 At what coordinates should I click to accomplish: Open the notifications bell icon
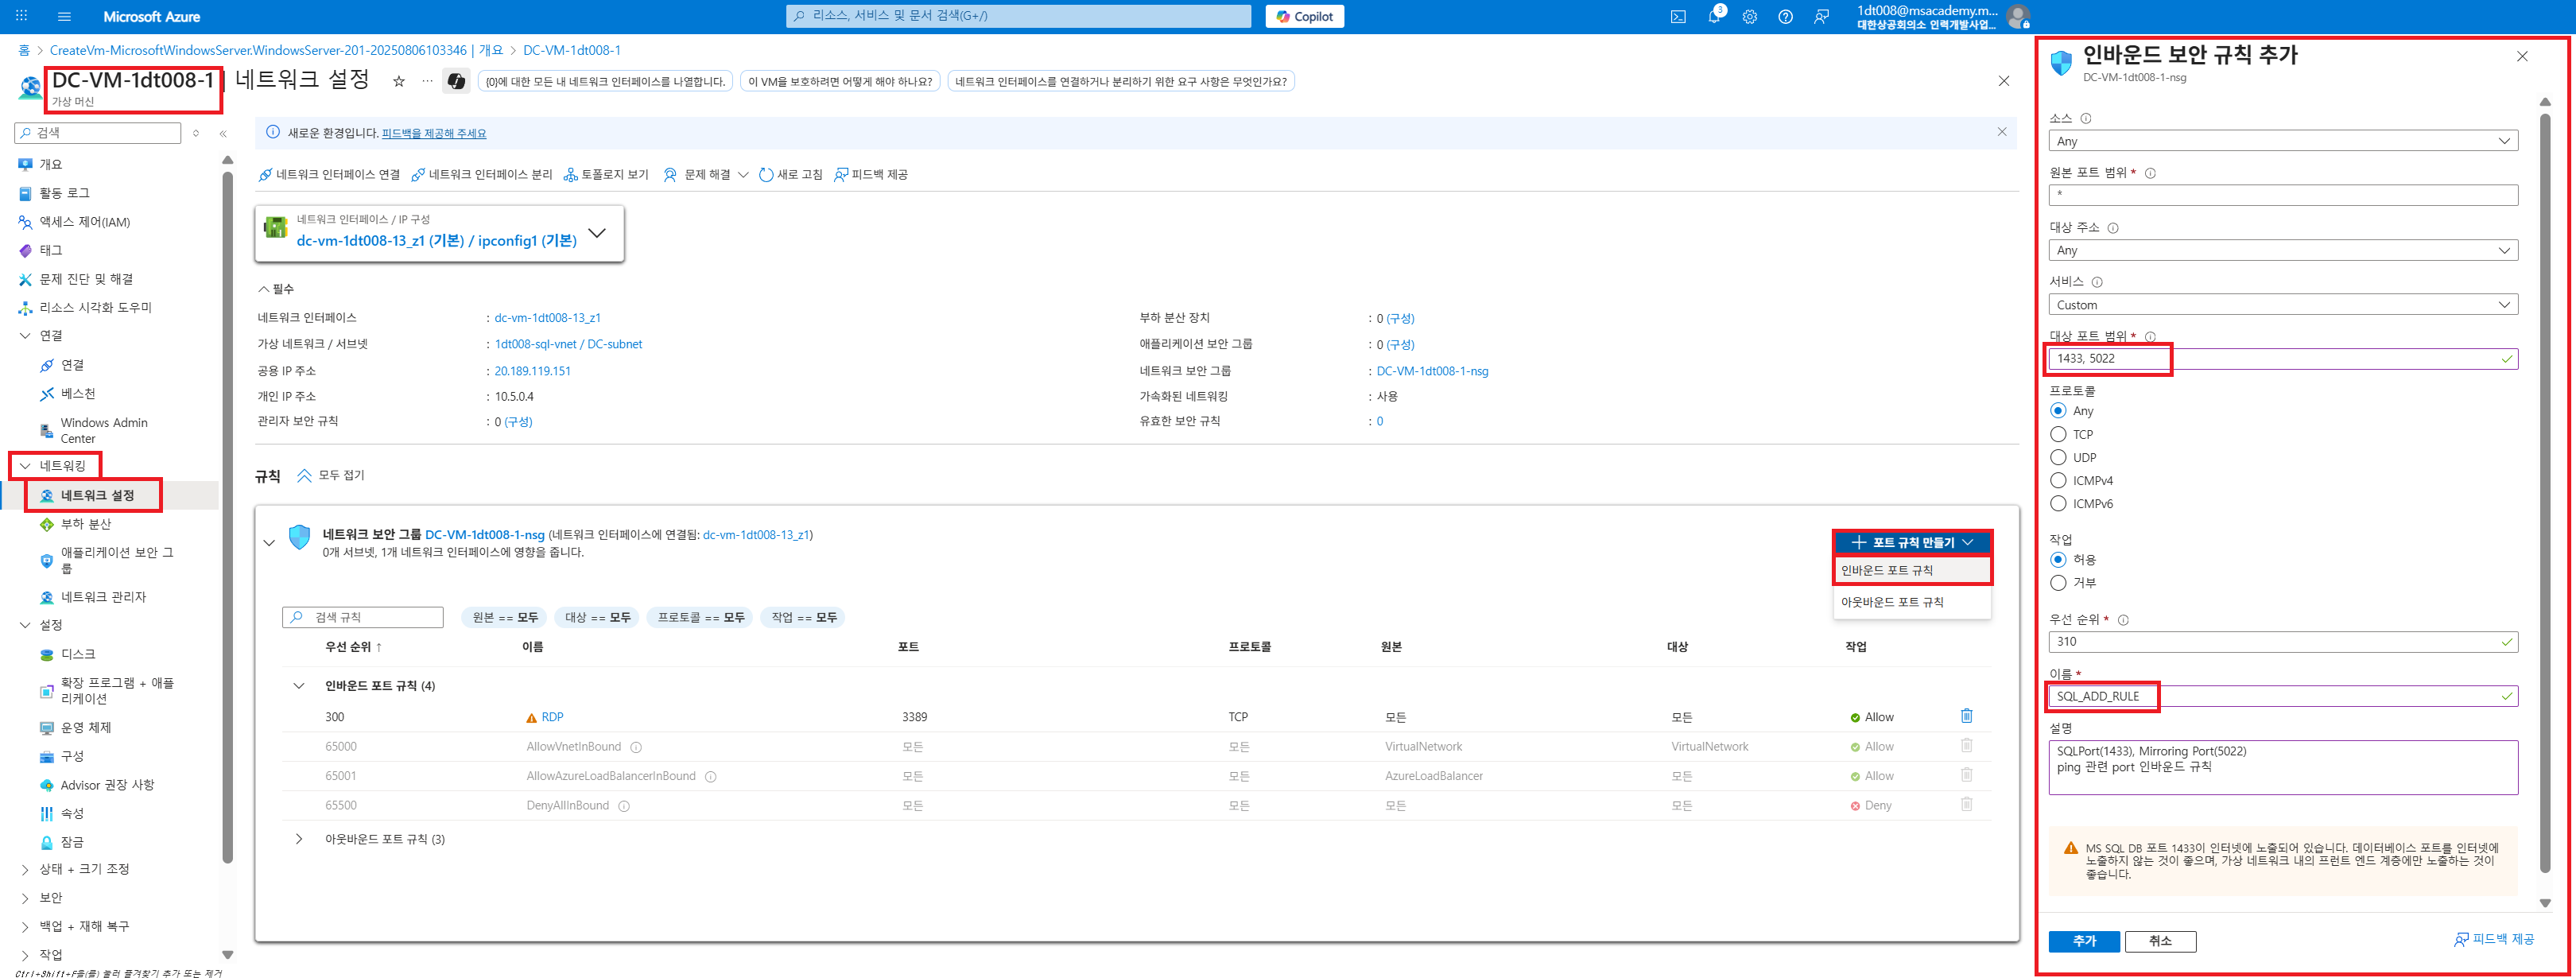1713,16
